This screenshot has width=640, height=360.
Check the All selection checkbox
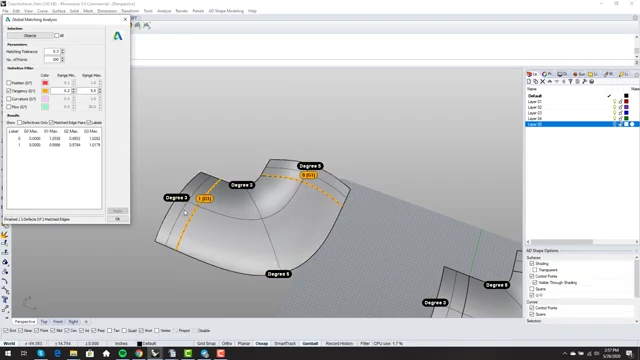[57, 36]
